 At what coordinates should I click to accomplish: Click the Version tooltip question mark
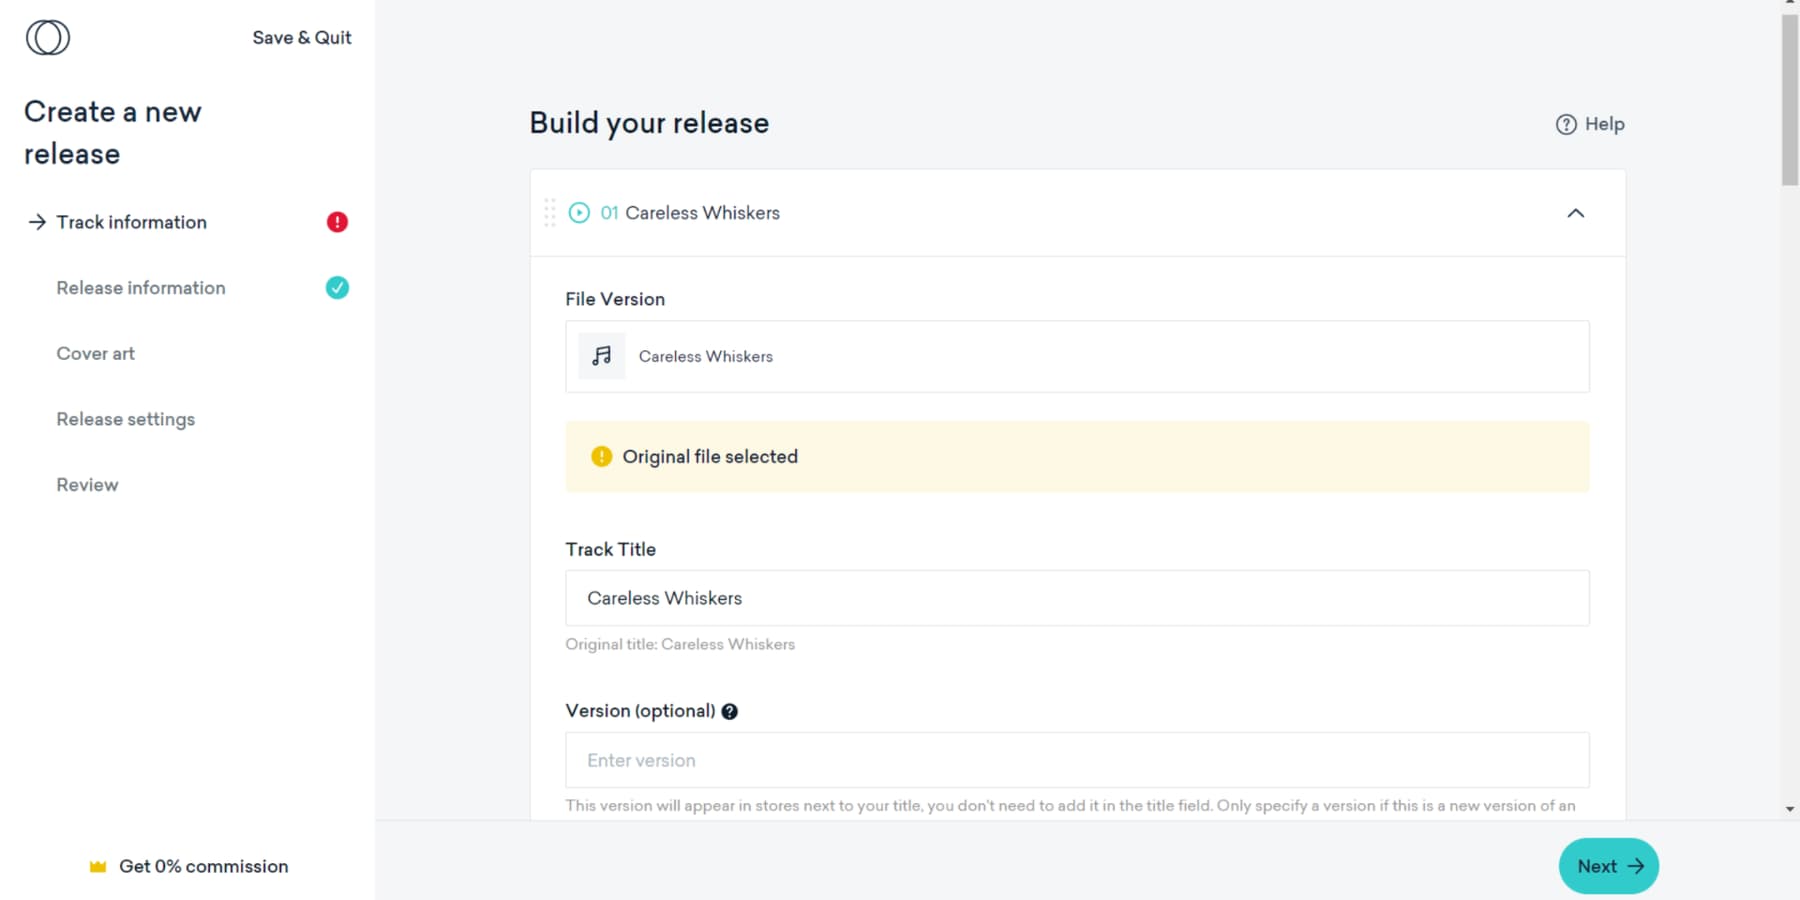pos(729,711)
